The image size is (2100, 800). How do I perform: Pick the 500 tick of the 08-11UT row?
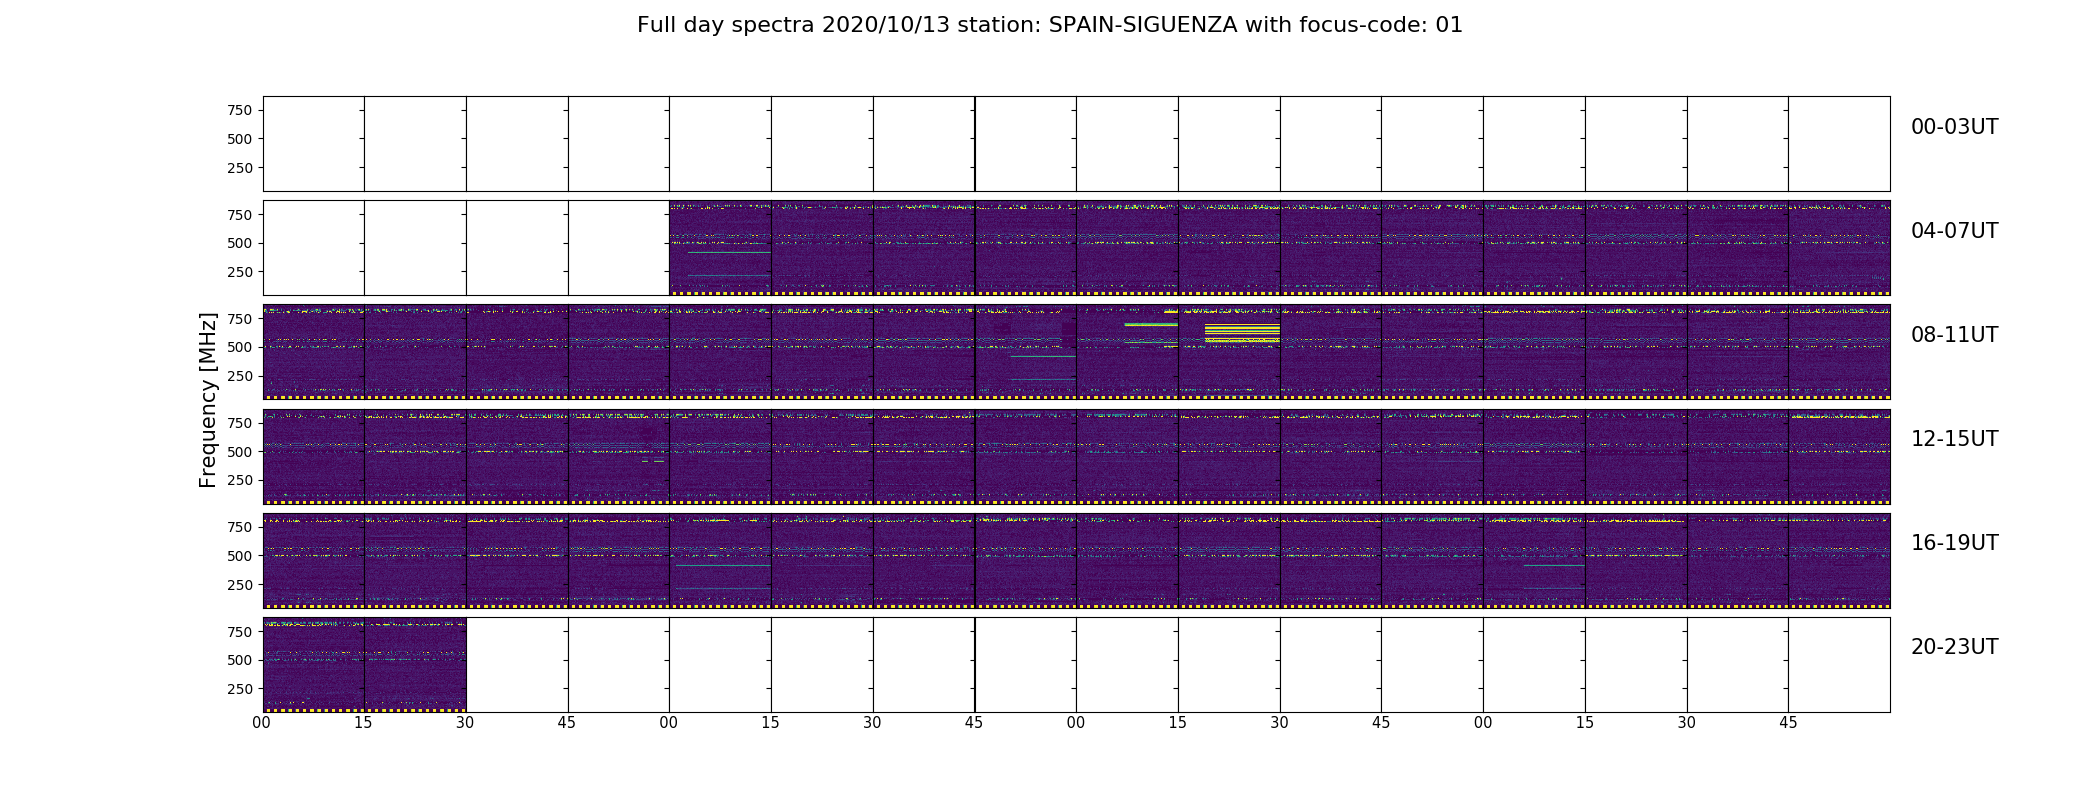[x=240, y=347]
